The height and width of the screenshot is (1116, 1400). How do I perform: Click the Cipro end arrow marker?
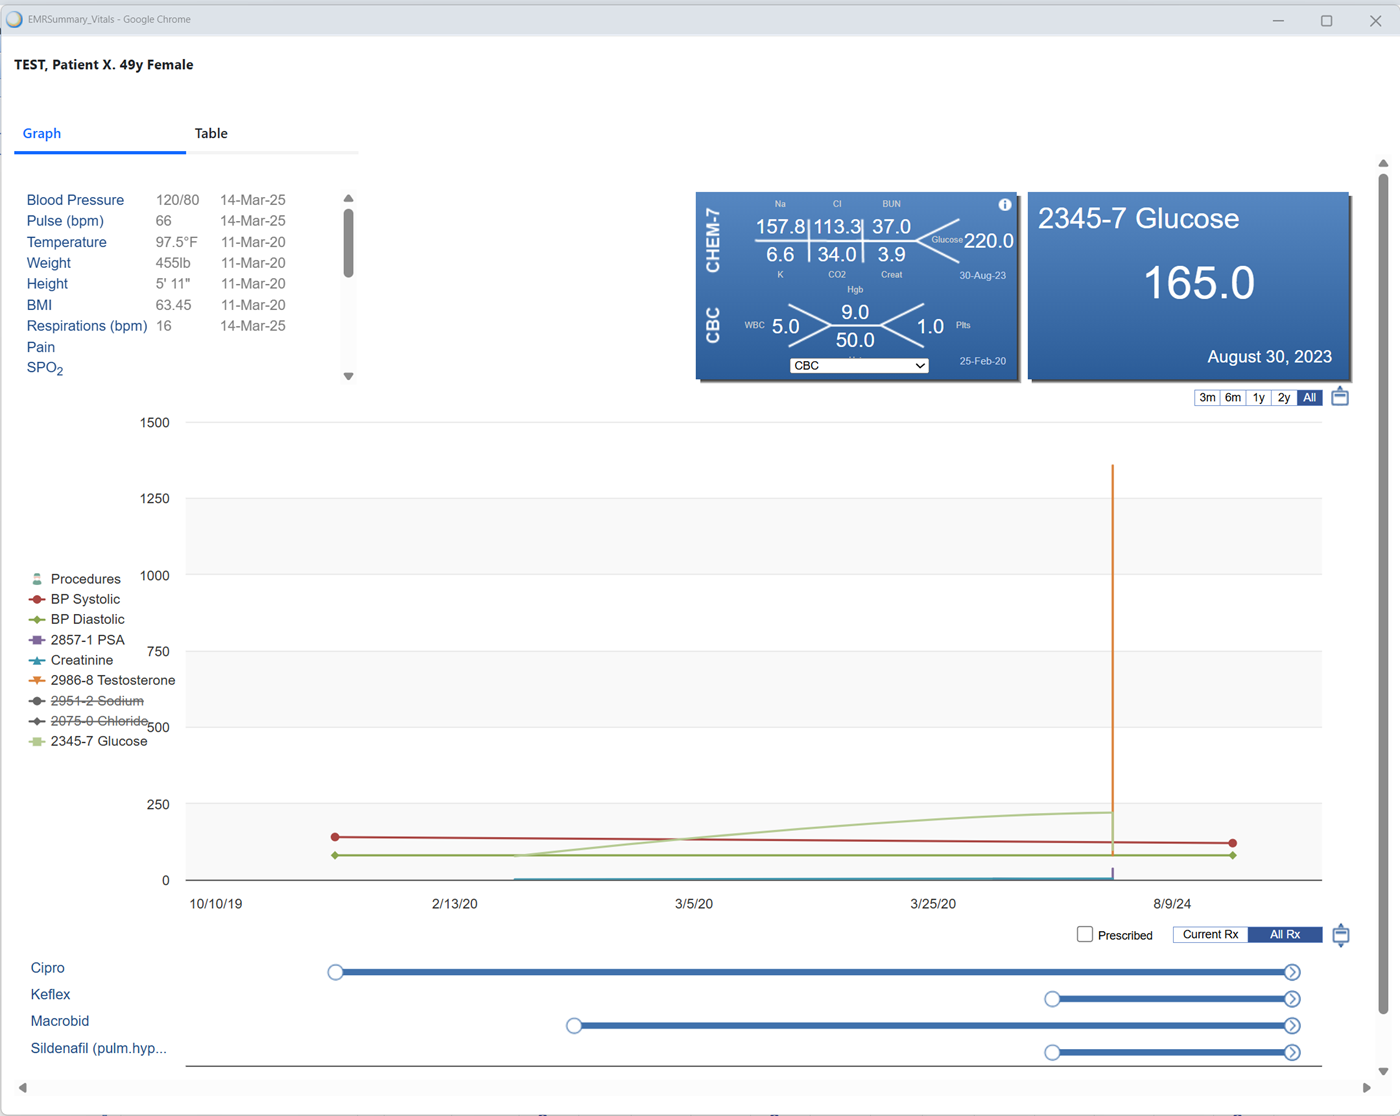pos(1292,972)
